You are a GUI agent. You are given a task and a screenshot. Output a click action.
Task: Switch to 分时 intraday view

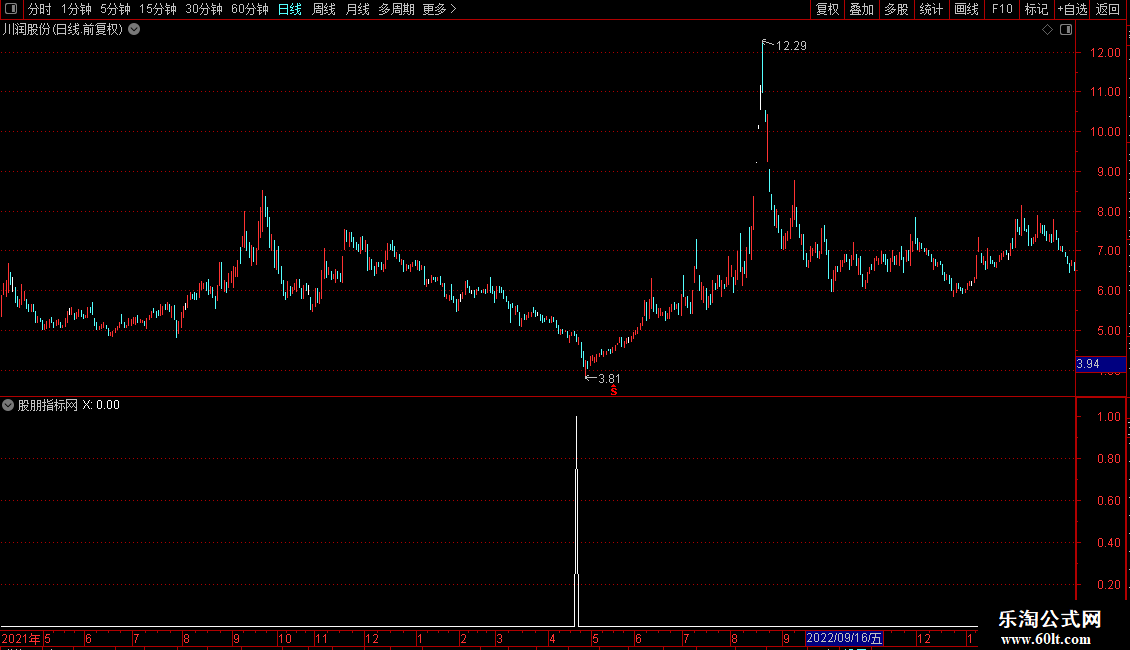point(40,9)
